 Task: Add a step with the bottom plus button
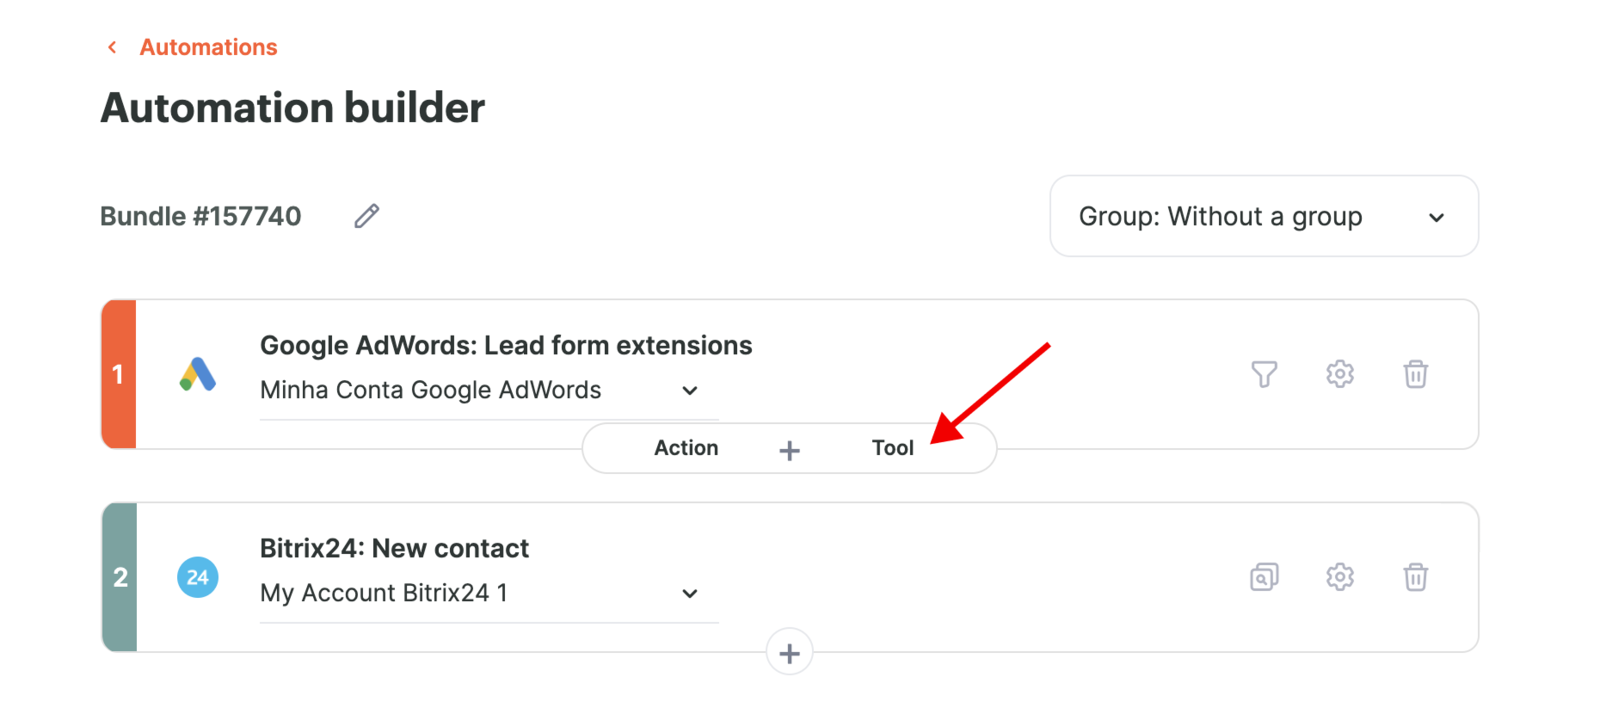tap(789, 653)
